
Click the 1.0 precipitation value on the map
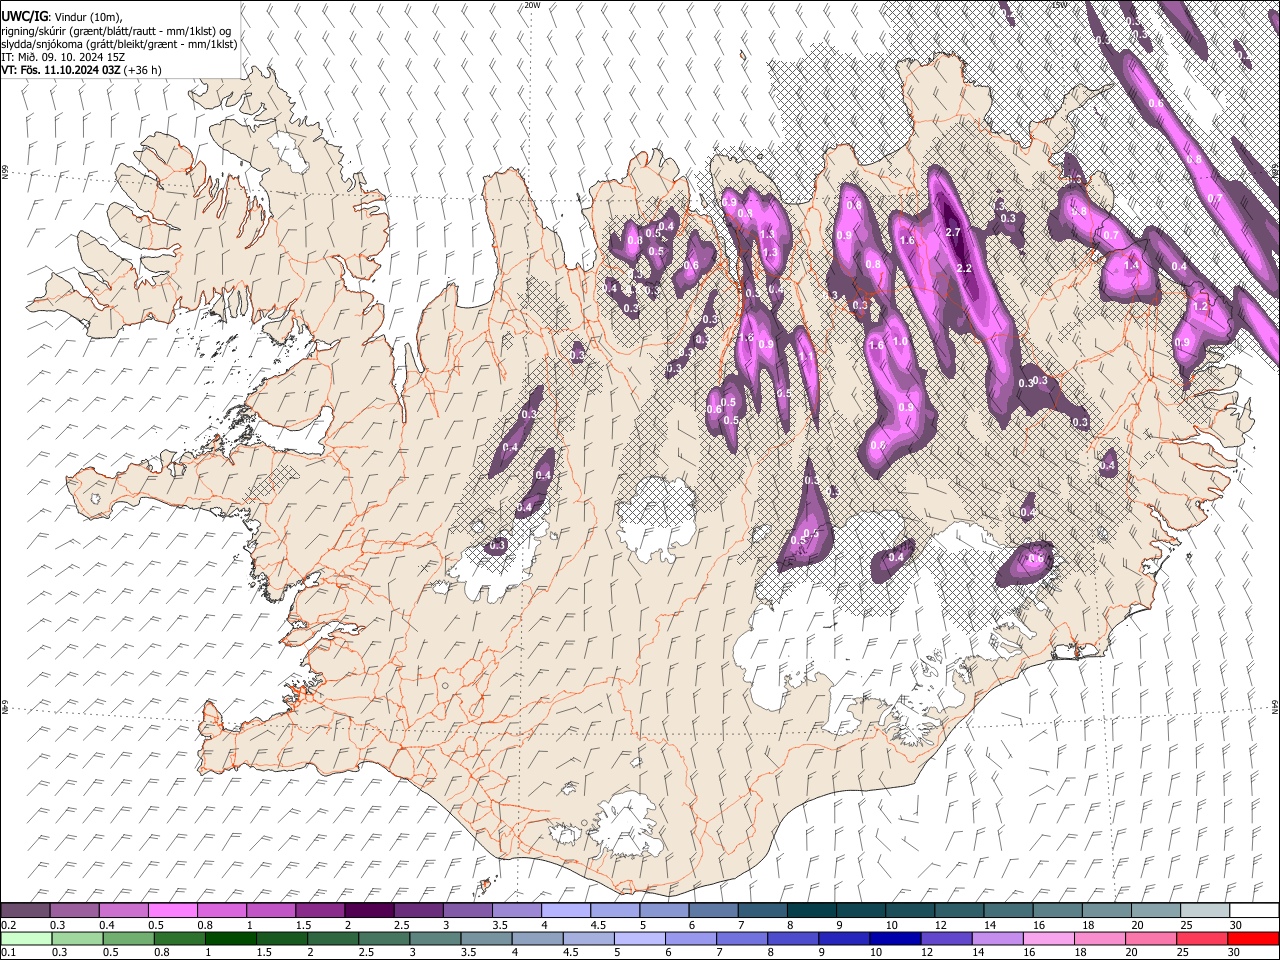(900, 342)
